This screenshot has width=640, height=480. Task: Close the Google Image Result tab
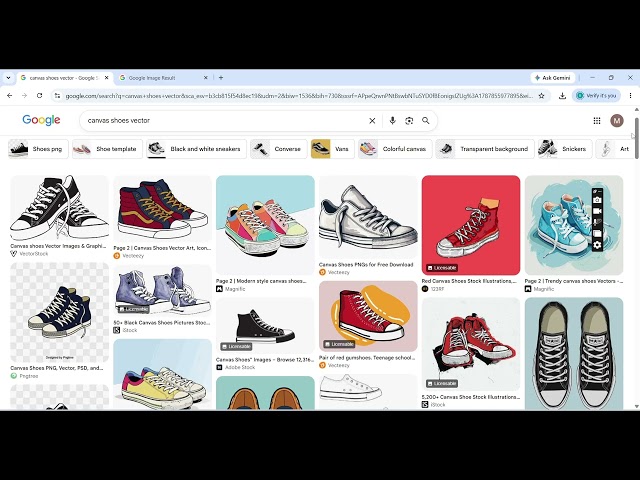tap(206, 78)
